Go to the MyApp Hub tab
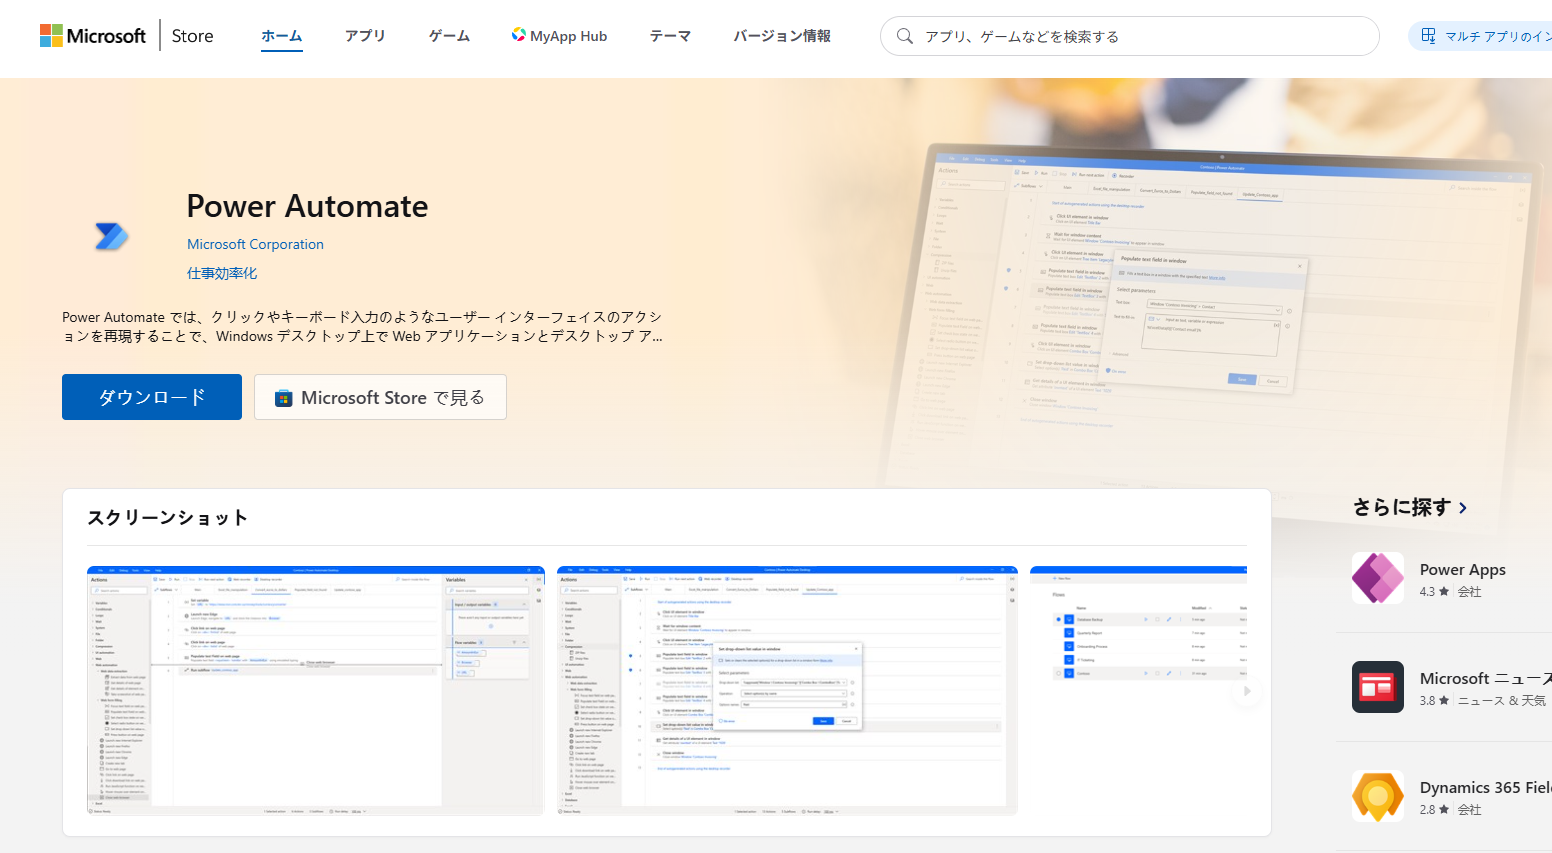This screenshot has width=1552, height=853. [x=559, y=36]
